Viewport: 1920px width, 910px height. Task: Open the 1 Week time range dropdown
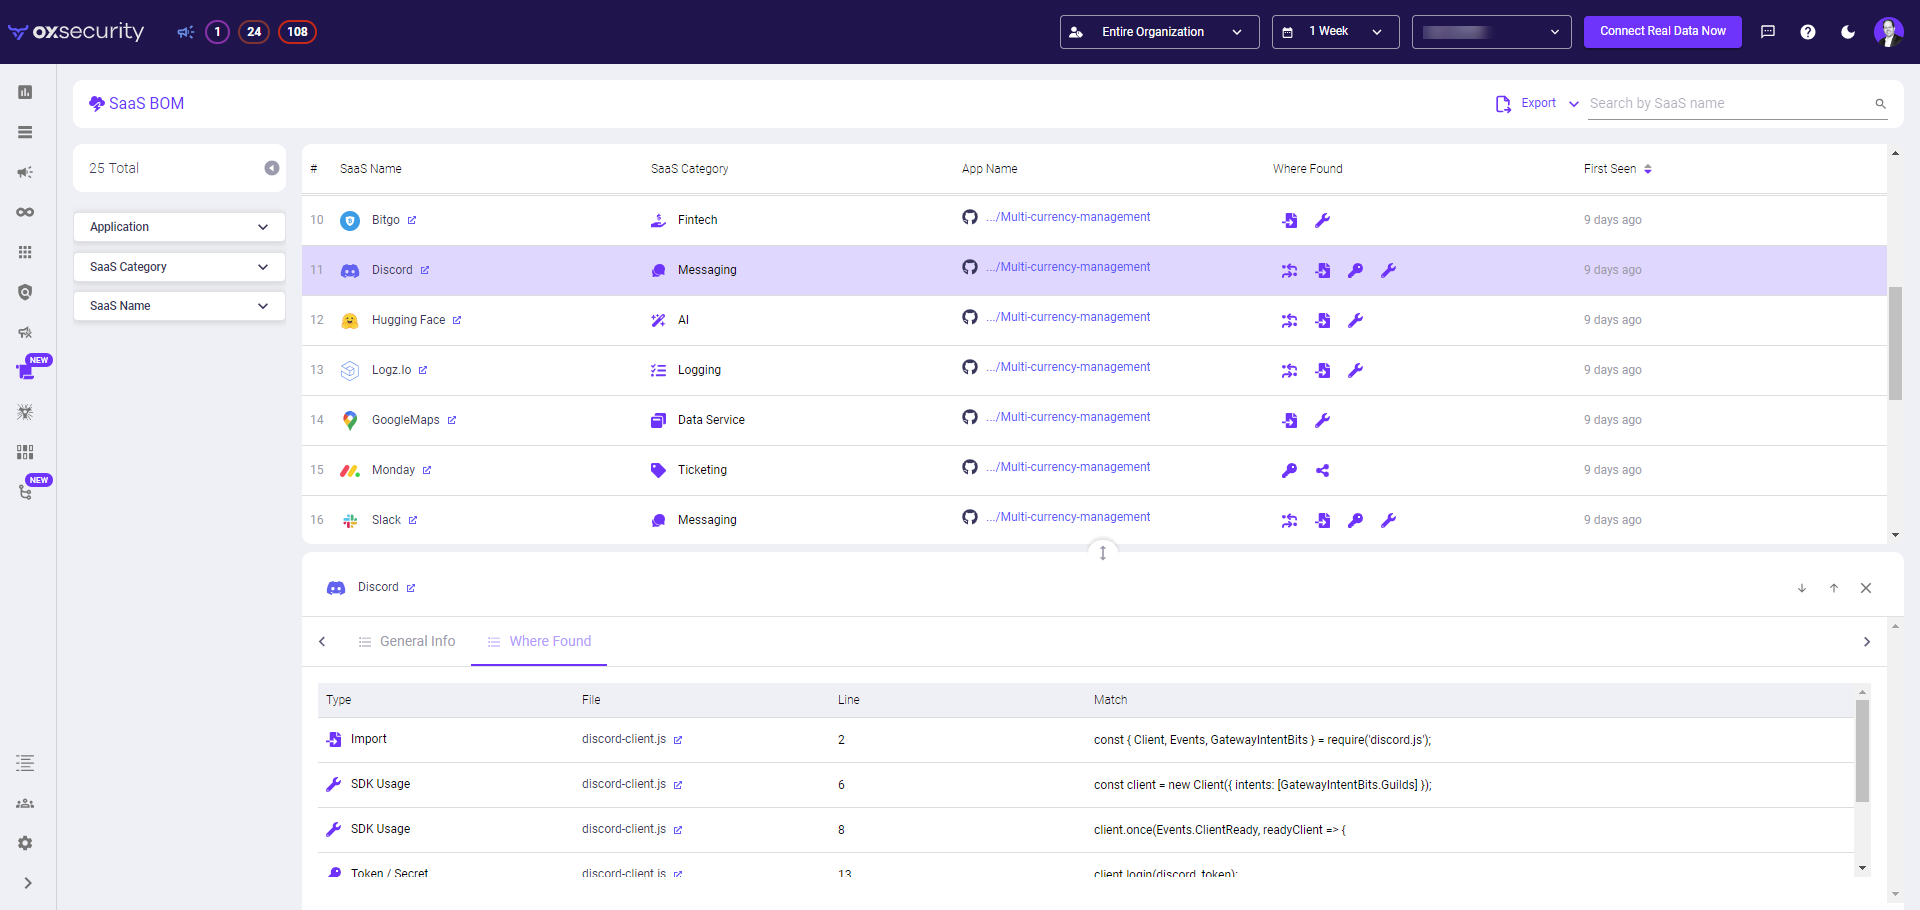tap(1336, 32)
